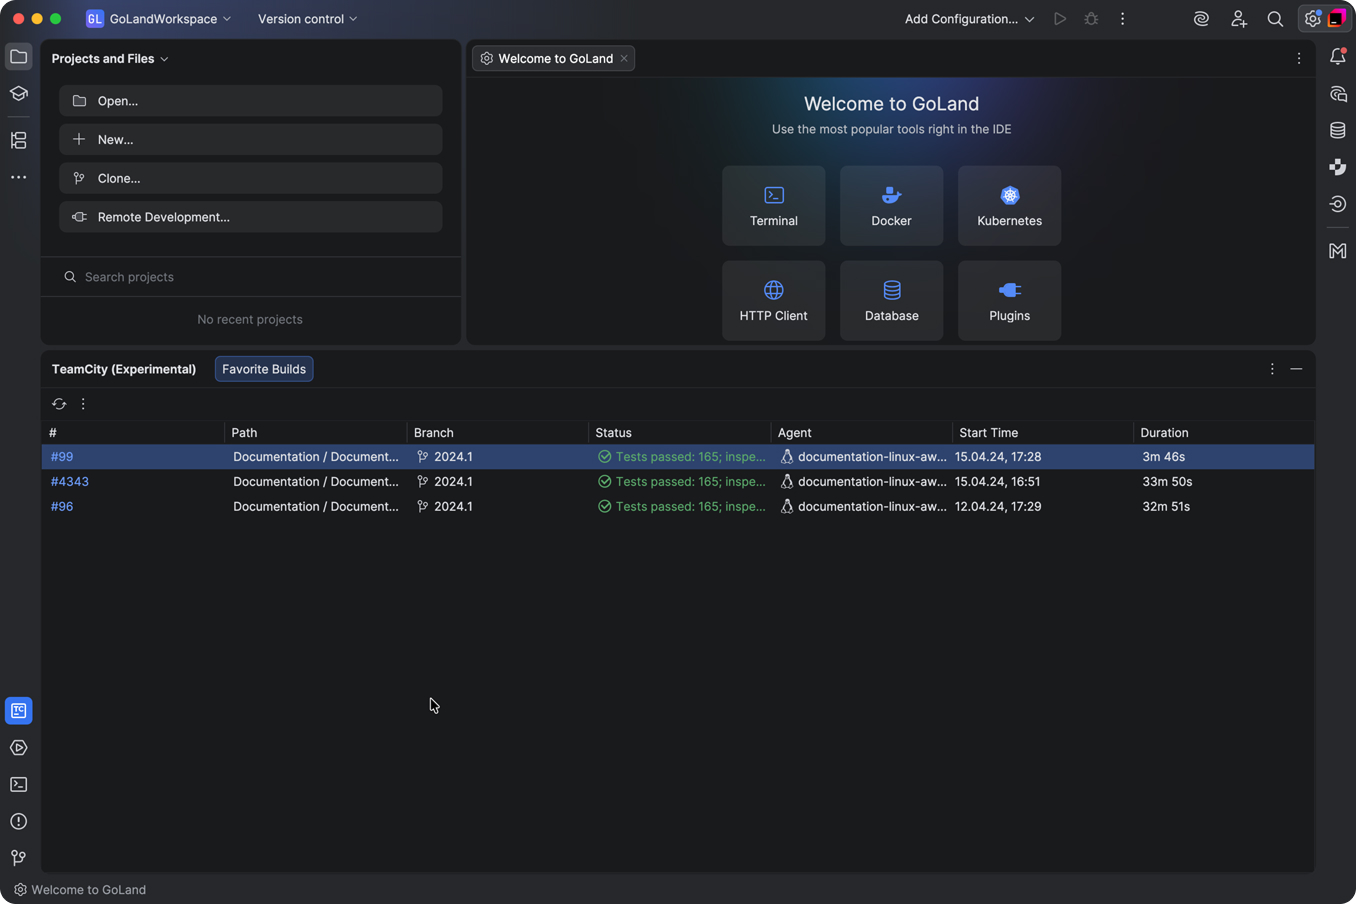Select the Welcome to GoLand tab
Viewport: 1356px width, 904px height.
tap(554, 59)
